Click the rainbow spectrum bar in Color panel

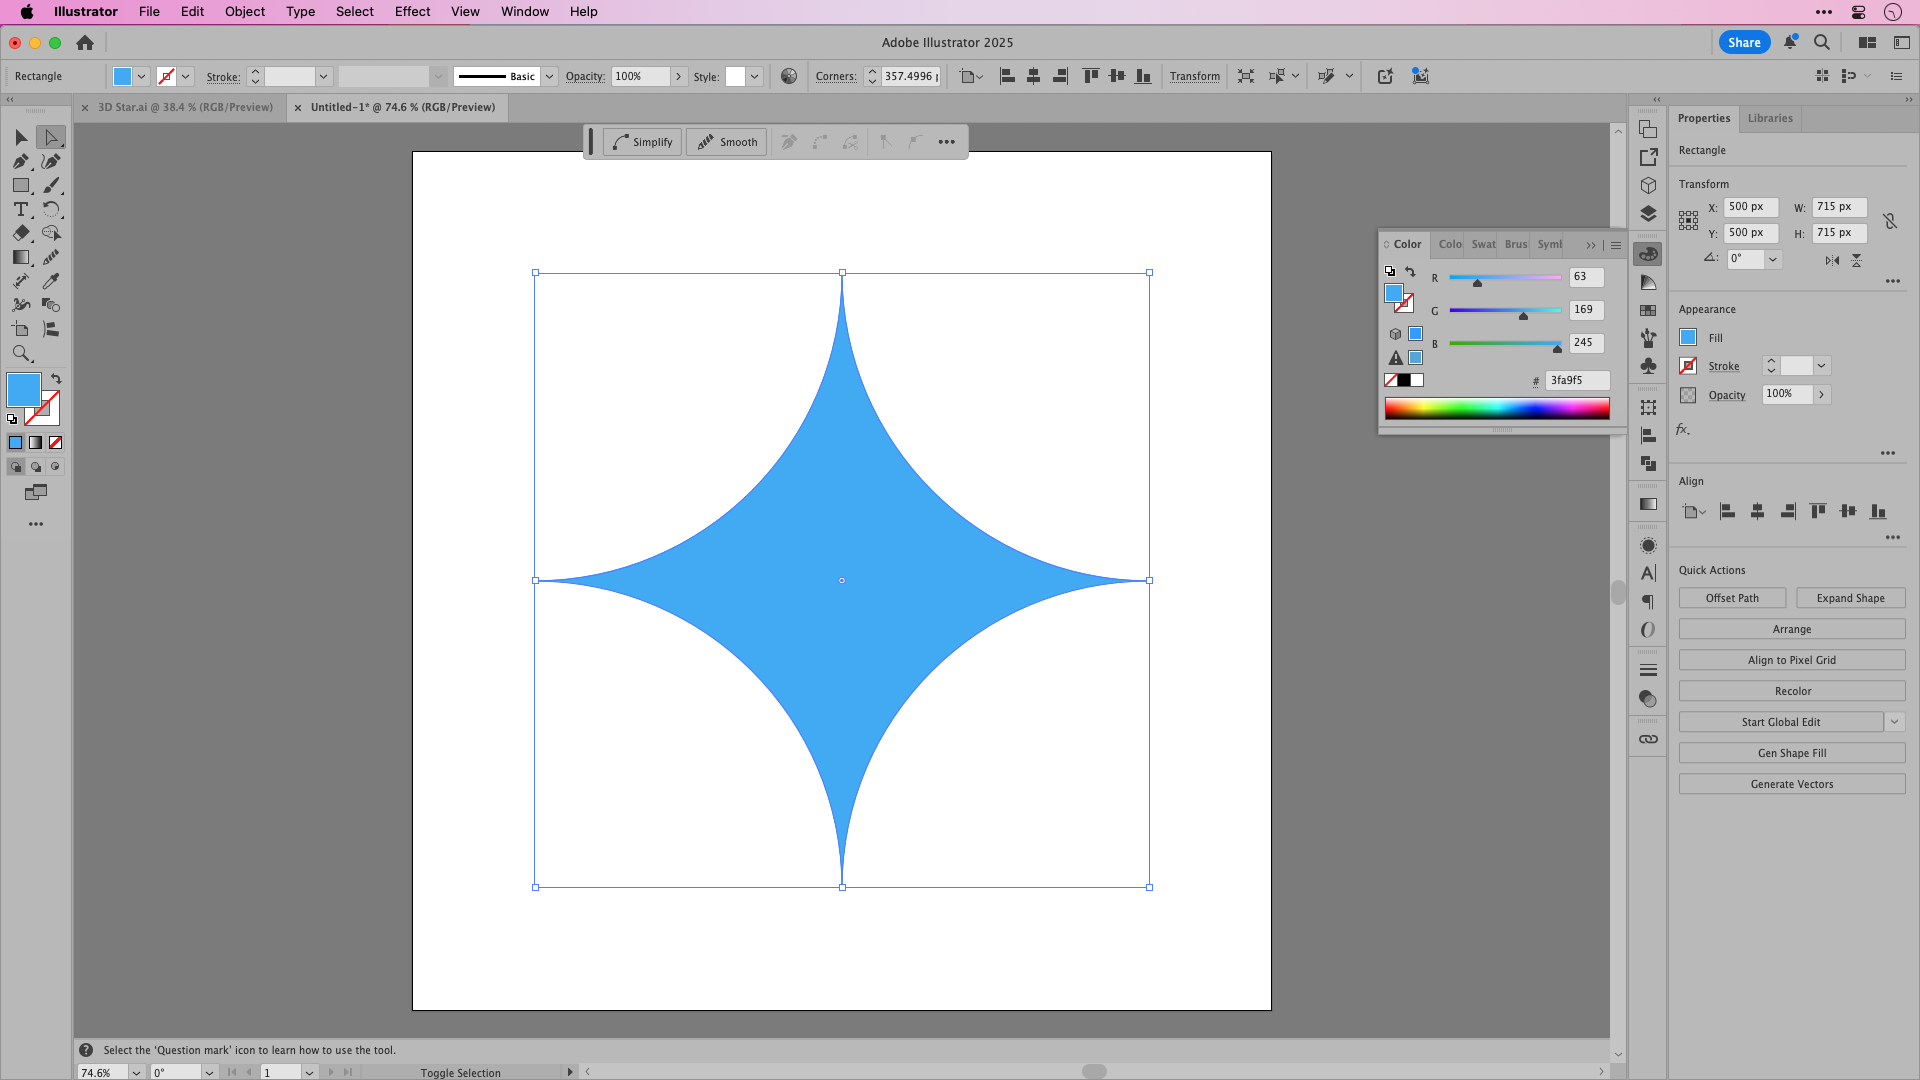pyautogui.click(x=1496, y=407)
